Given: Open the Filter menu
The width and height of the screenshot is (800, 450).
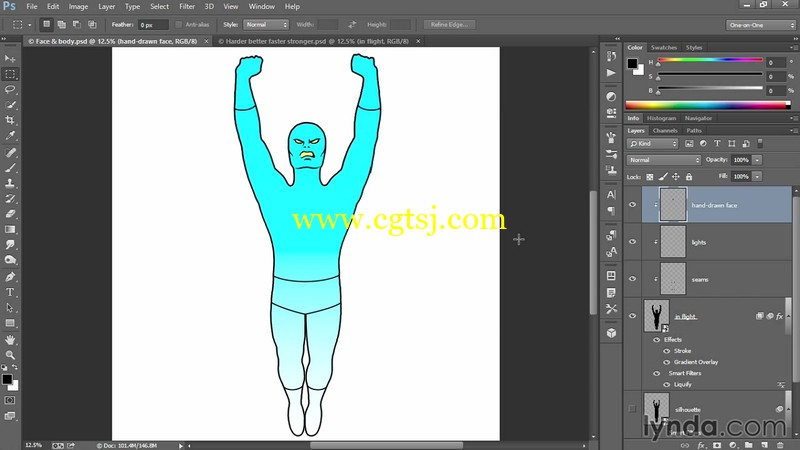Looking at the screenshot, I should click(187, 7).
